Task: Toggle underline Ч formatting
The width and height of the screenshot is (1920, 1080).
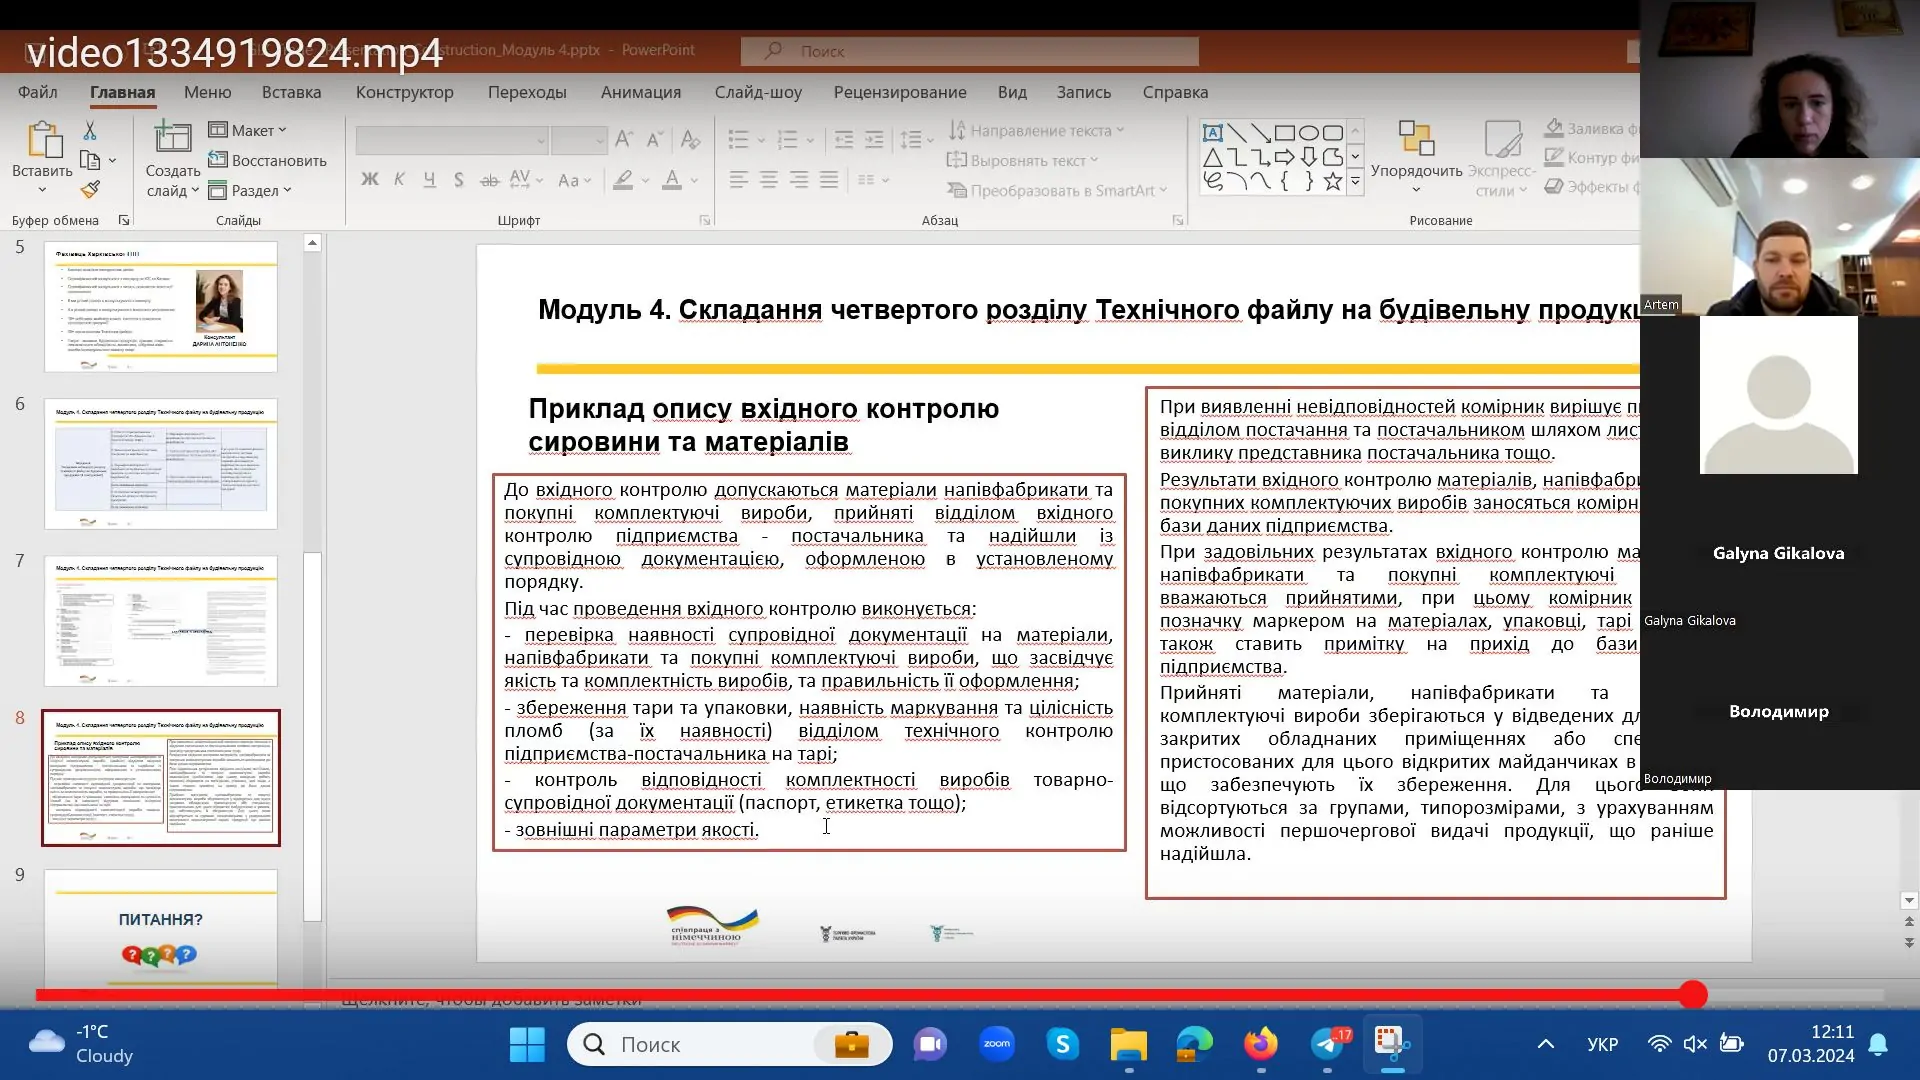Action: click(429, 180)
